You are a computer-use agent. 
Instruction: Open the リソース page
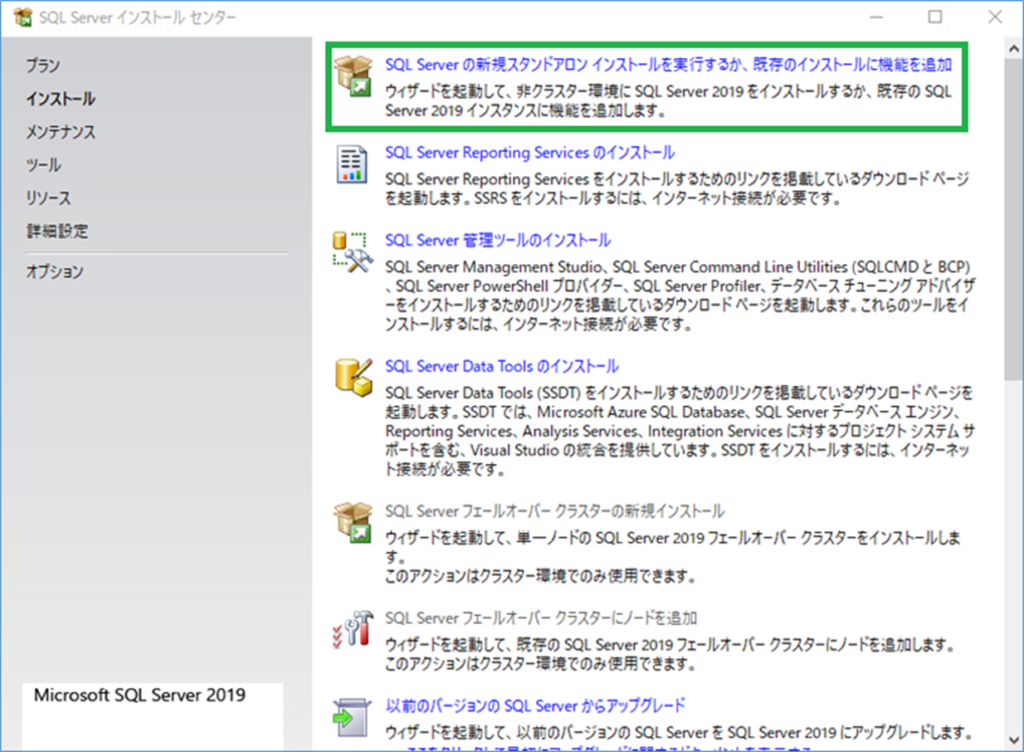48,198
